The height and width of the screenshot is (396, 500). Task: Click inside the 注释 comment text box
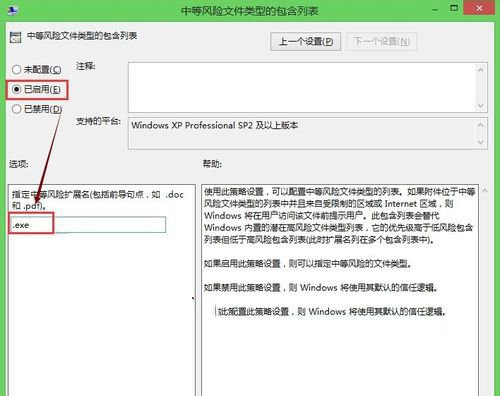pos(302,87)
